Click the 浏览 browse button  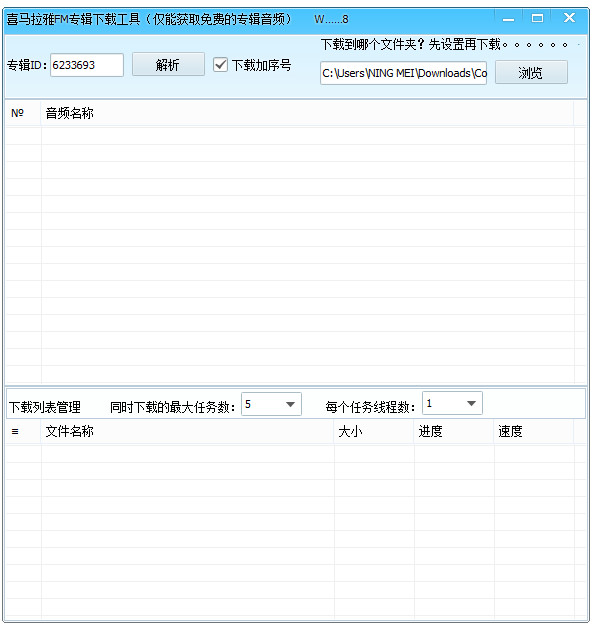[531, 73]
